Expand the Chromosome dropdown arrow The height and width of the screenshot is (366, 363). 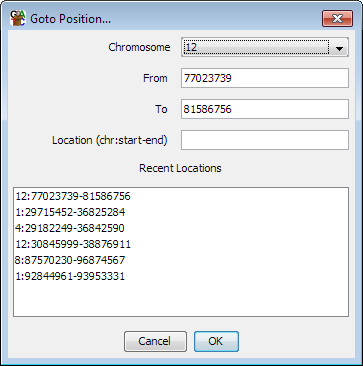point(339,47)
